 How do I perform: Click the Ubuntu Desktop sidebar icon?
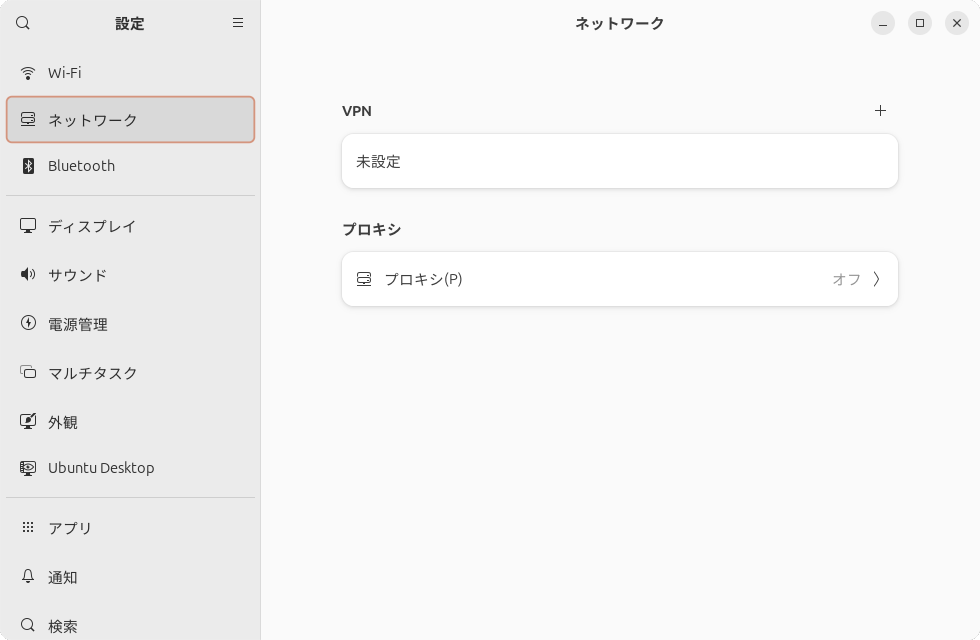(x=27, y=467)
